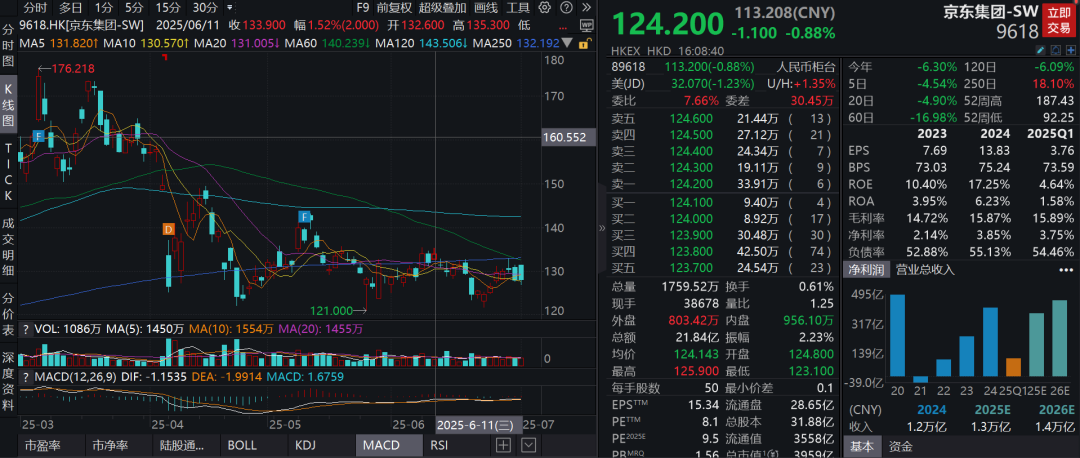Toggle 前复权 price adjustment
The width and height of the screenshot is (1080, 458).
point(393,7)
